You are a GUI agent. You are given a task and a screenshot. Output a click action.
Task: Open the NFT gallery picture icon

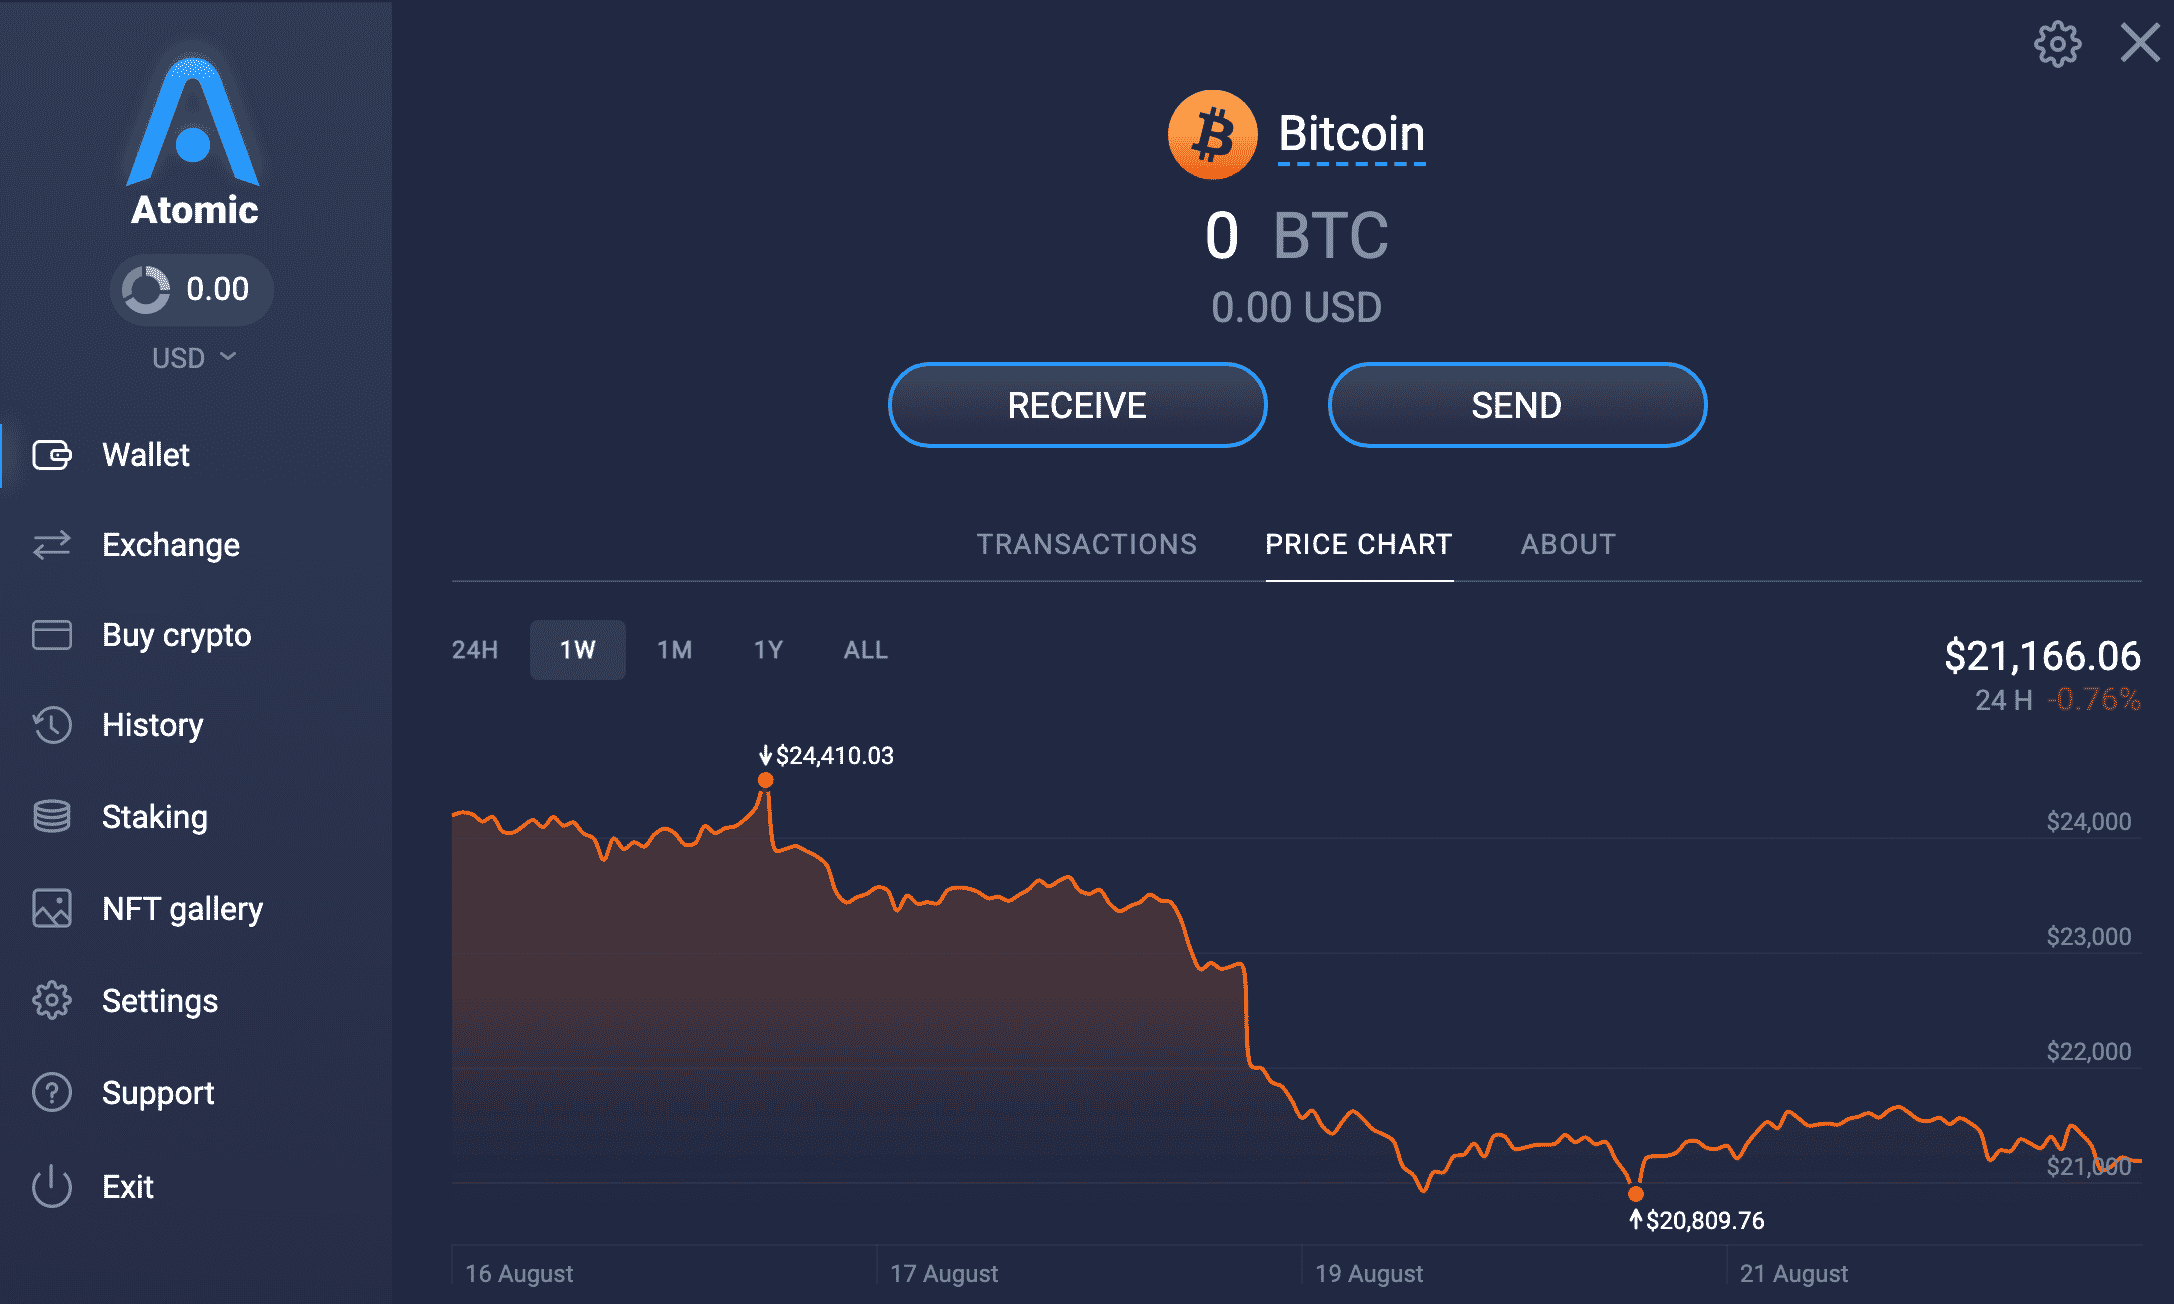(x=52, y=908)
